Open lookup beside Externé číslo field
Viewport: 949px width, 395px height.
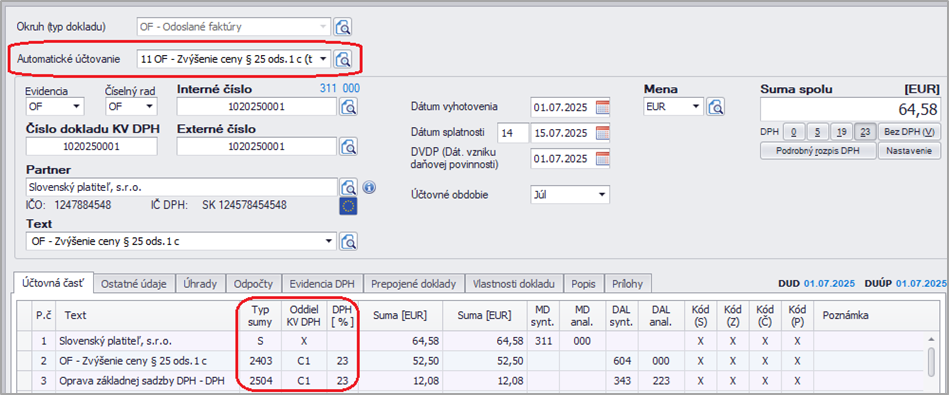coord(349,146)
